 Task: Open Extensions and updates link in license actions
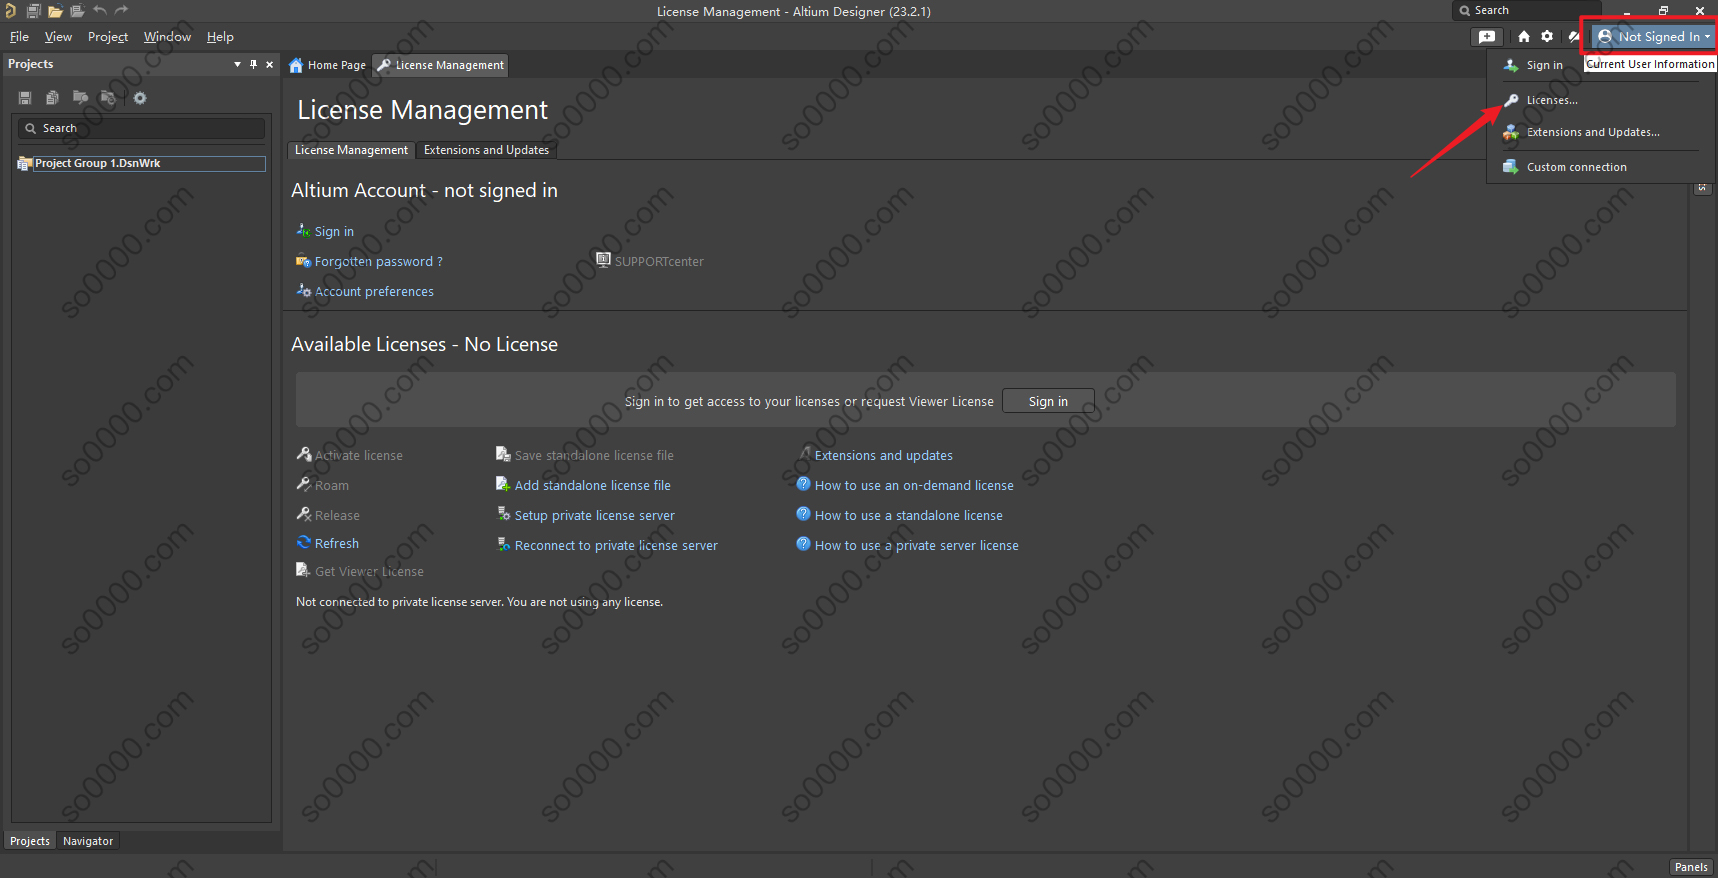click(x=883, y=455)
